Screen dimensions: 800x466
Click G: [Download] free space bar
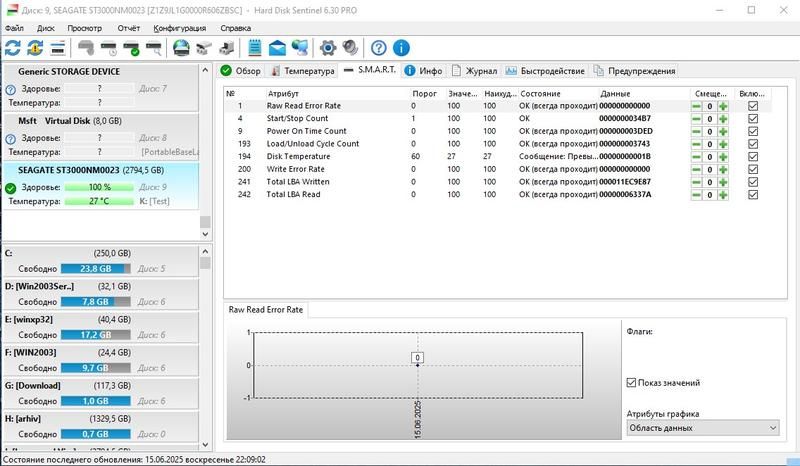tap(95, 401)
